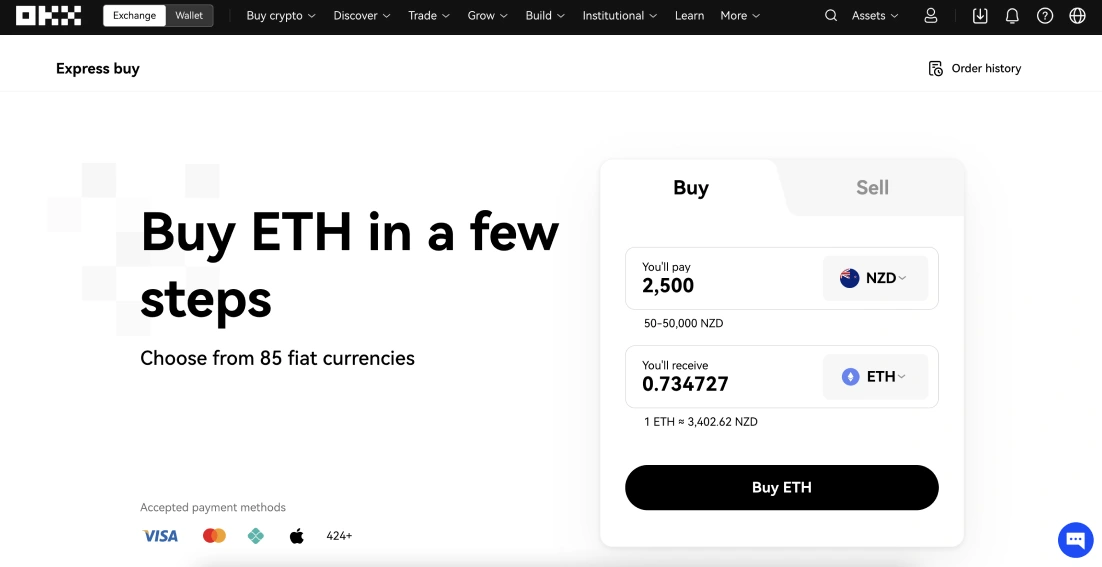The width and height of the screenshot is (1102, 567).
Task: Open the help question mark icon
Action: coord(1045,15)
